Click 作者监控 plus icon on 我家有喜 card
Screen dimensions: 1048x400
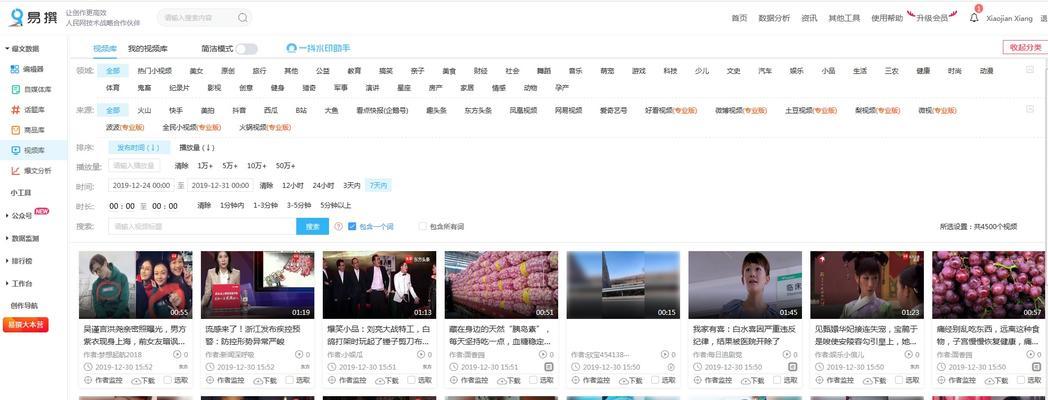[697, 380]
